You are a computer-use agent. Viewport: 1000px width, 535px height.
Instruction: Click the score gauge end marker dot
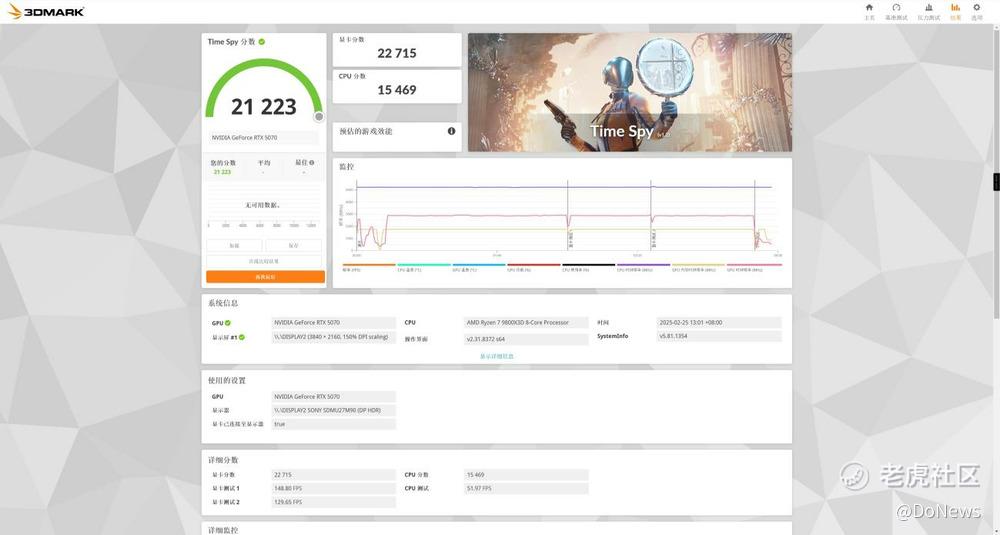tap(319, 117)
